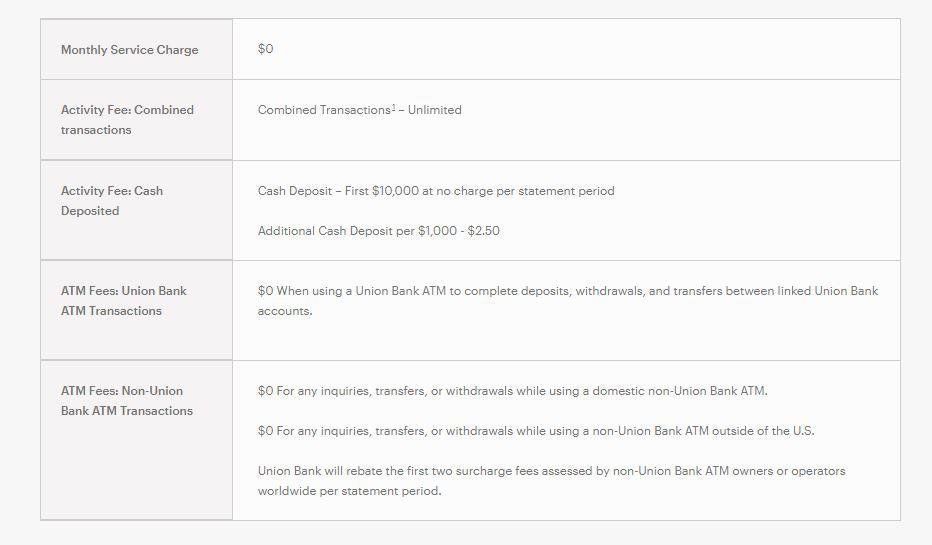Image resolution: width=932 pixels, height=545 pixels.
Task: Click the ATM Fees: Union Bank ATM Transactions label
Action: point(123,301)
